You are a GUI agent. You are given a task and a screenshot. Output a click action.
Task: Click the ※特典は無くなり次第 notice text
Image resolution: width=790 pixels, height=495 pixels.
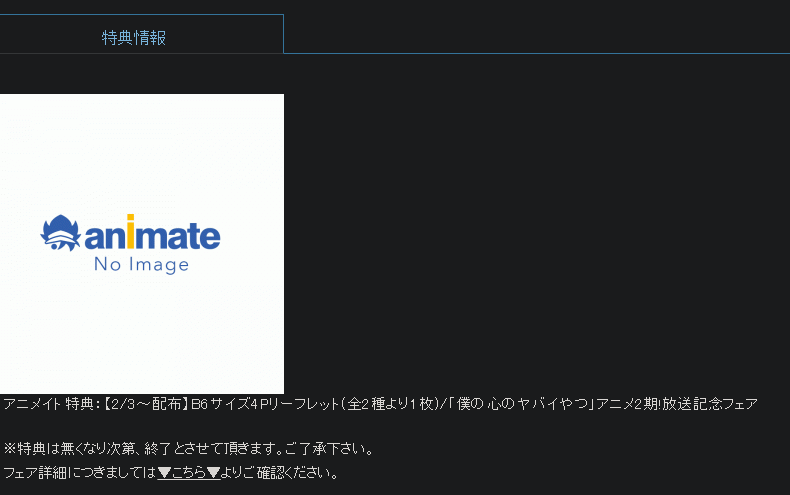pos(189,448)
